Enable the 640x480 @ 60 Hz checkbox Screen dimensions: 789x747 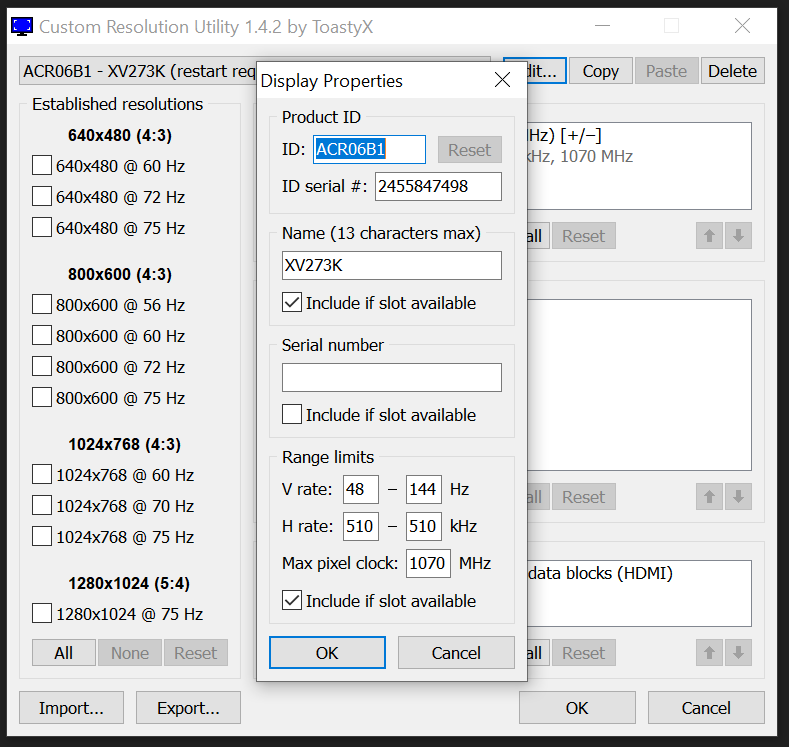[42, 166]
